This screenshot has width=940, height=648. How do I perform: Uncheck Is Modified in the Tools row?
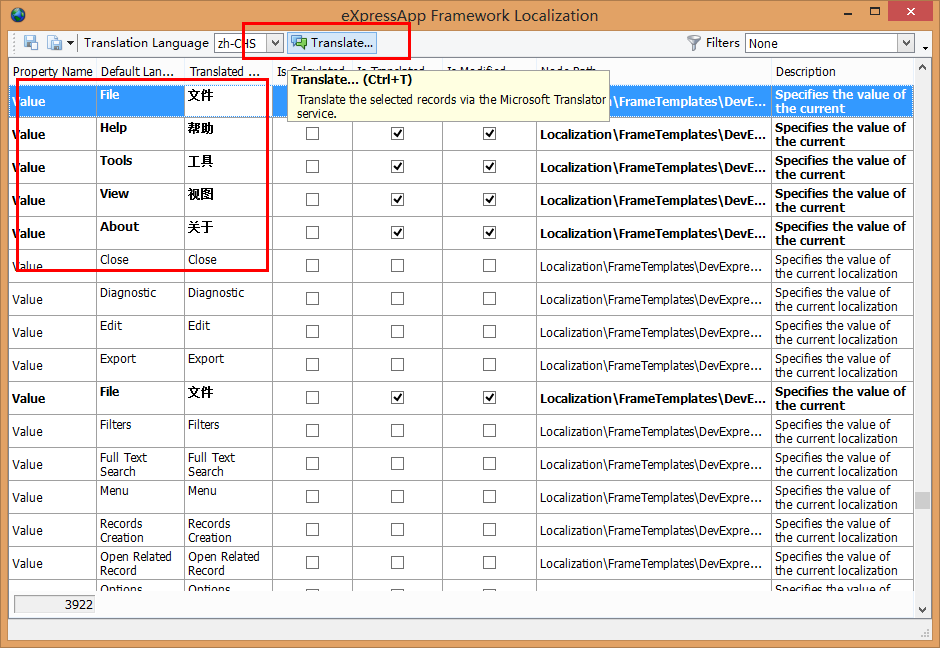coord(490,167)
